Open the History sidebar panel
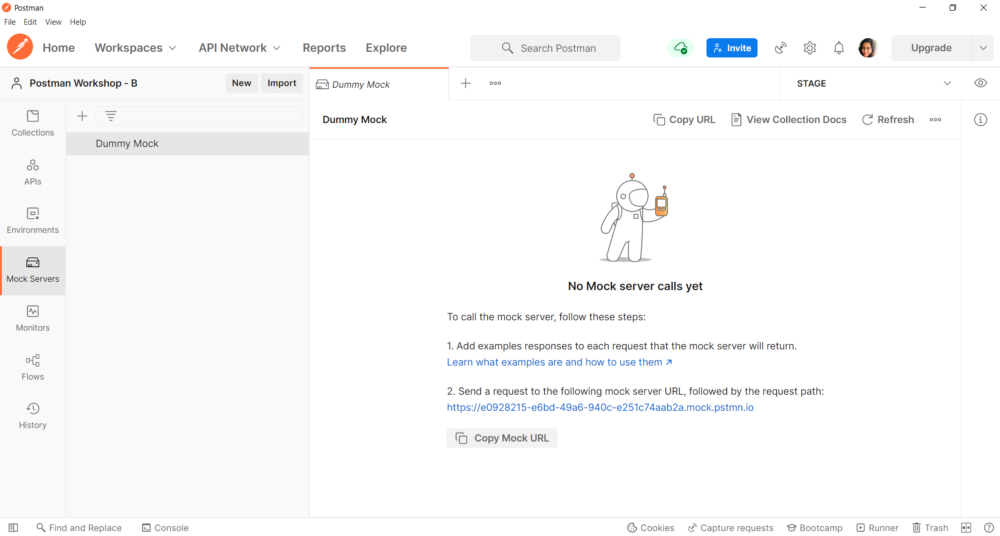This screenshot has width=1000, height=536. click(32, 415)
